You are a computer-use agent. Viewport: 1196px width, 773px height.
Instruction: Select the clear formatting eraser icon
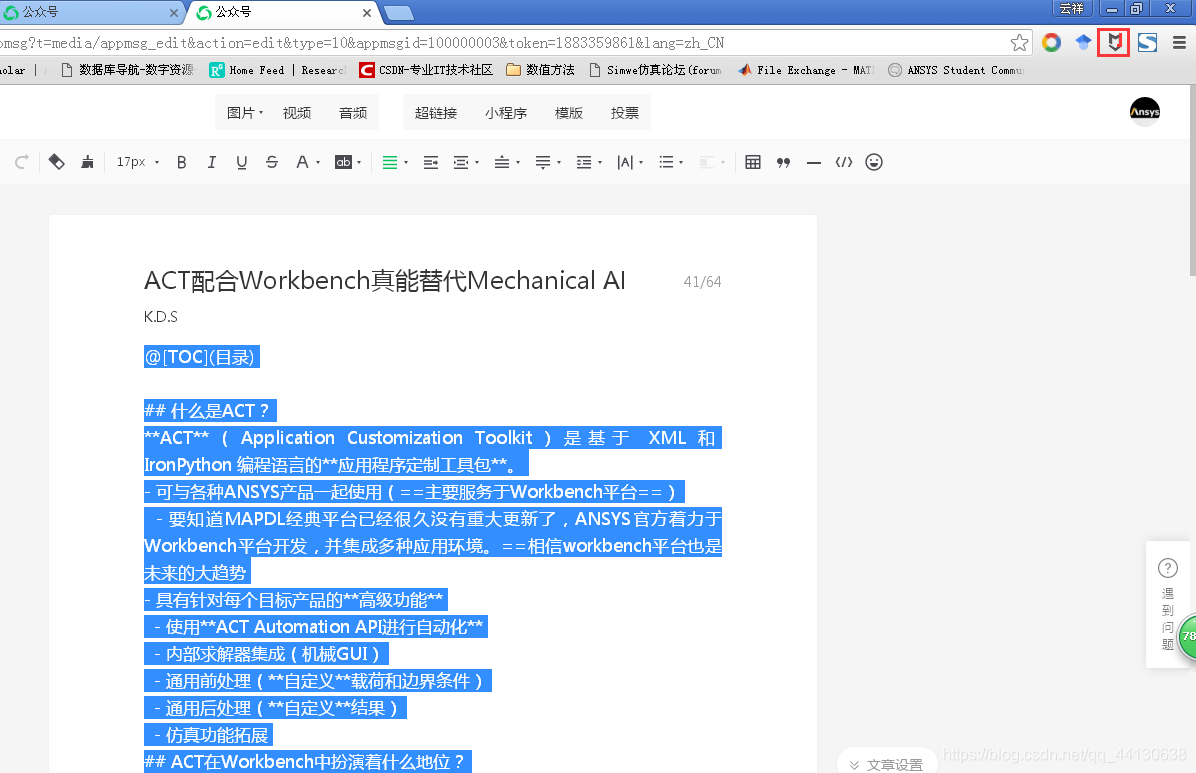(x=56, y=162)
